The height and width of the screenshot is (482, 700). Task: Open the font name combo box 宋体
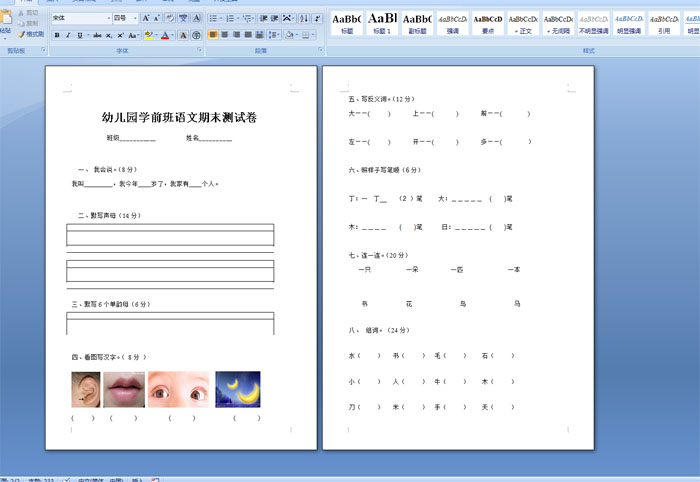[x=81, y=18]
